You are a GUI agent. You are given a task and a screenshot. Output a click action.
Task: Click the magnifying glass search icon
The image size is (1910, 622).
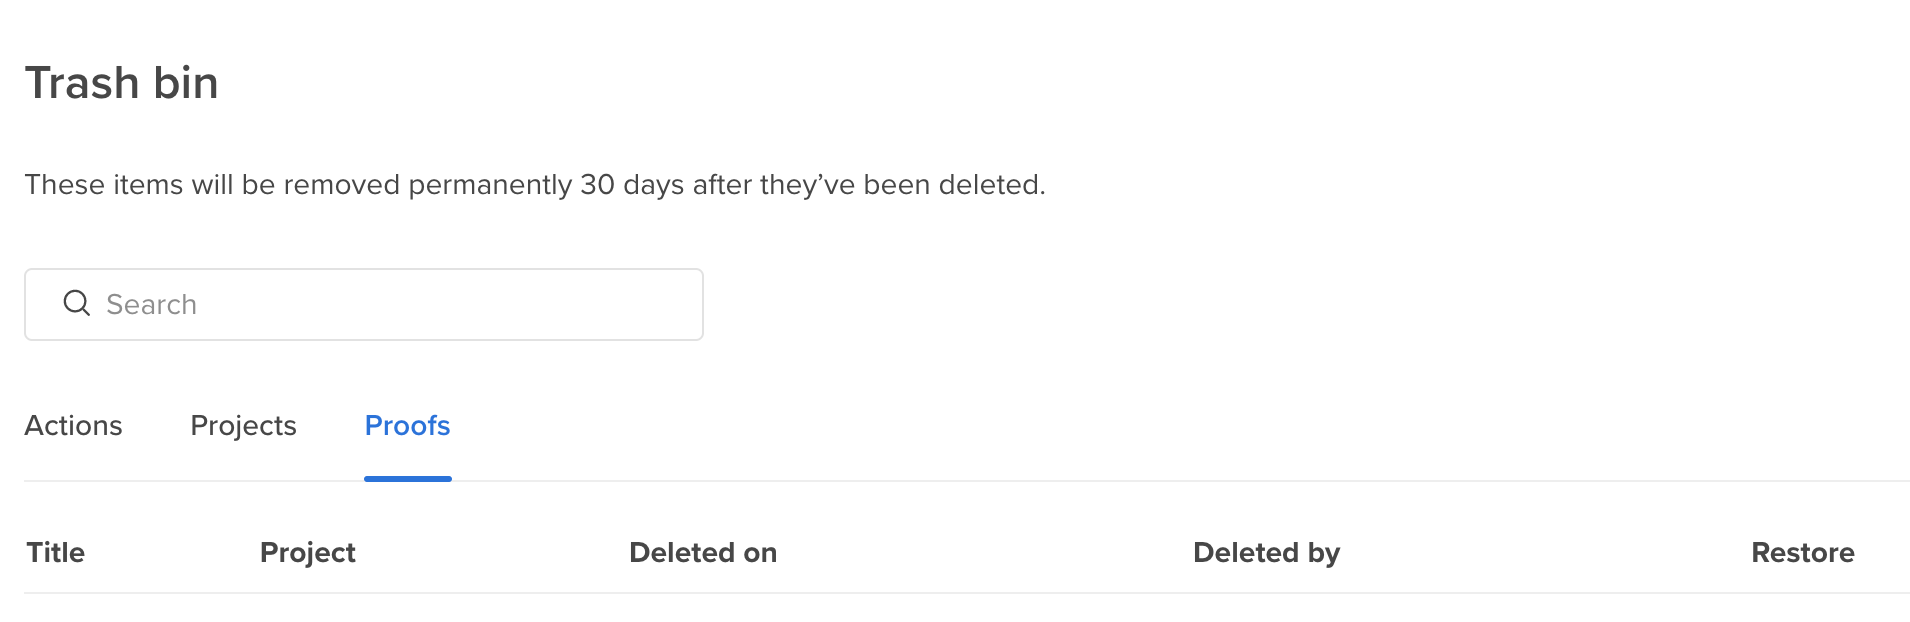click(x=77, y=303)
